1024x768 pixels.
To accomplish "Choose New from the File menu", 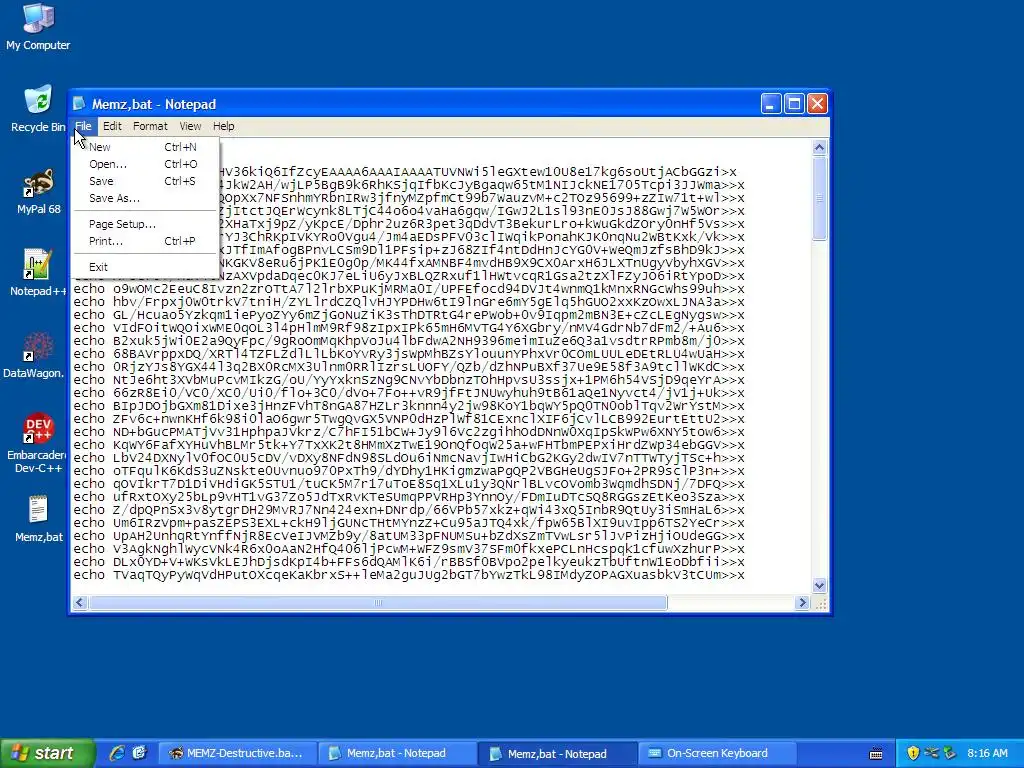I will [145, 147].
